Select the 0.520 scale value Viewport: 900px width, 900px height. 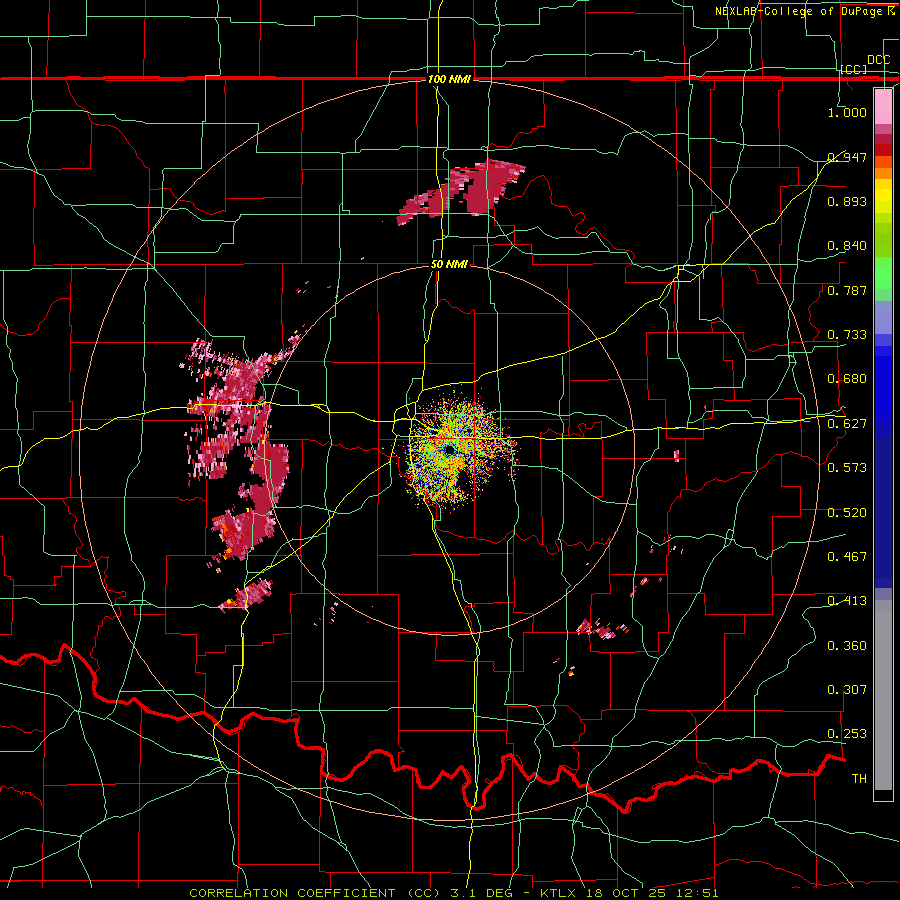coord(847,513)
